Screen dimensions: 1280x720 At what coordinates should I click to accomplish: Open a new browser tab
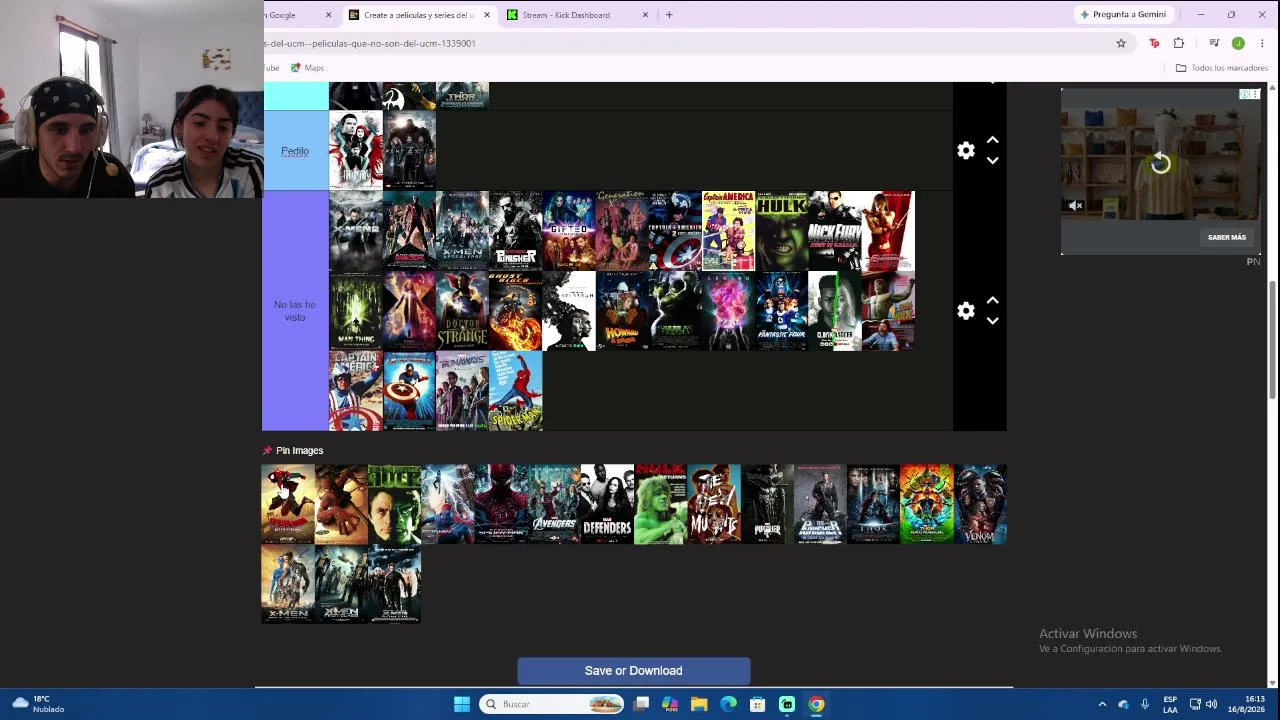point(669,15)
